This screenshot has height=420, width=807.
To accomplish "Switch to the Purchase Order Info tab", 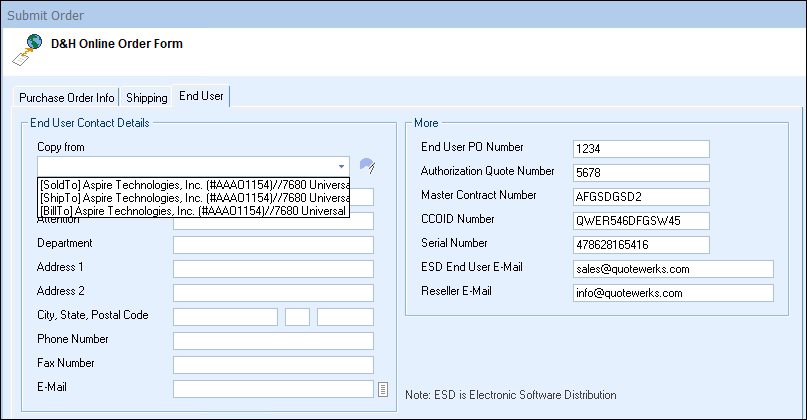I will 67,97.
